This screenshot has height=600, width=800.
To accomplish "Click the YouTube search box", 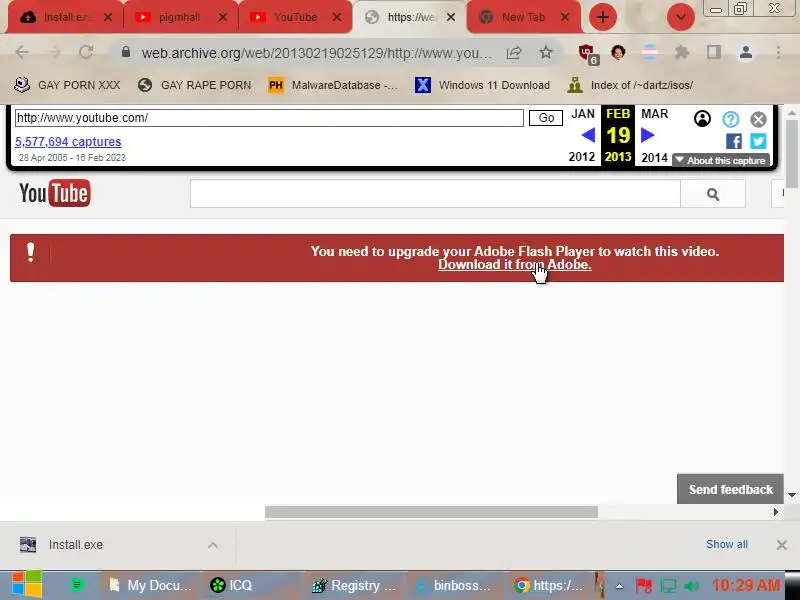I will click(x=435, y=194).
